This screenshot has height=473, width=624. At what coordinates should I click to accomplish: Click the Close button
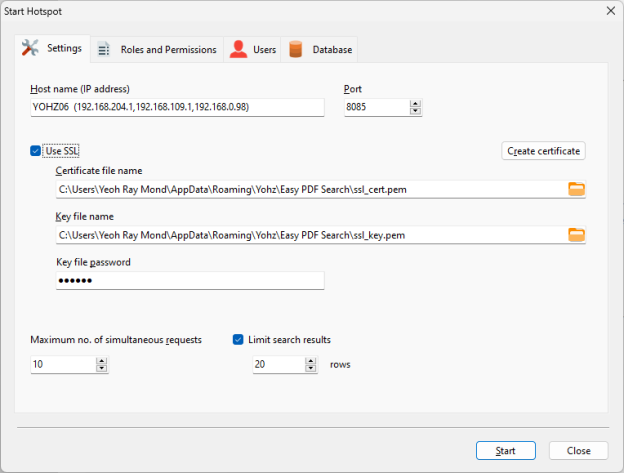(x=578, y=450)
